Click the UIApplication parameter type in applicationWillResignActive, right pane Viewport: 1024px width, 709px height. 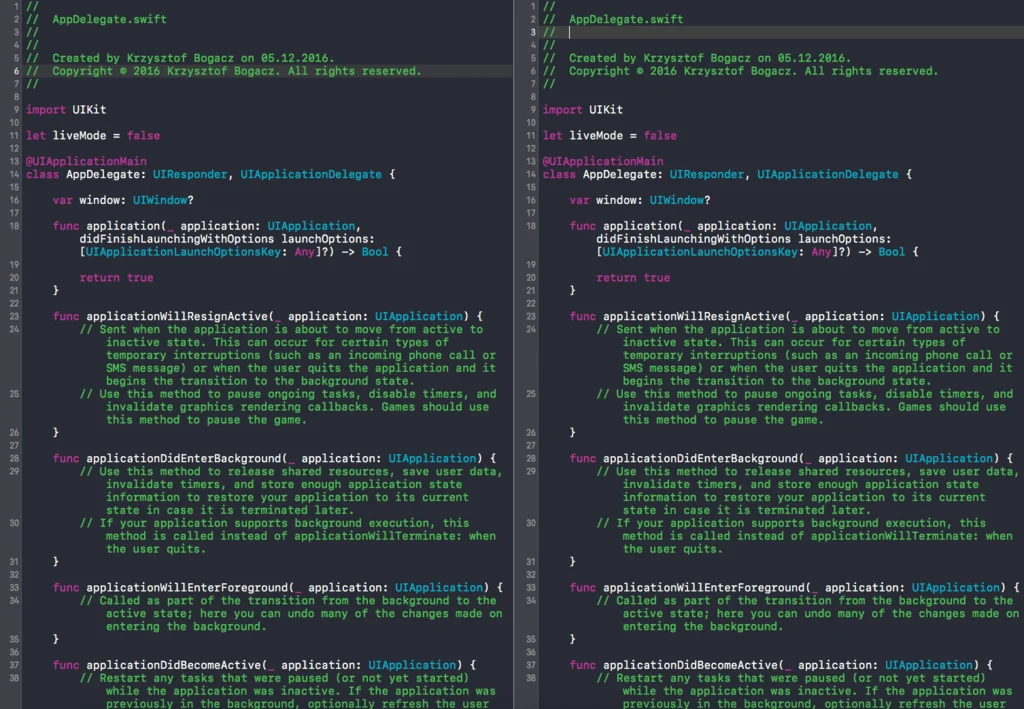point(935,316)
